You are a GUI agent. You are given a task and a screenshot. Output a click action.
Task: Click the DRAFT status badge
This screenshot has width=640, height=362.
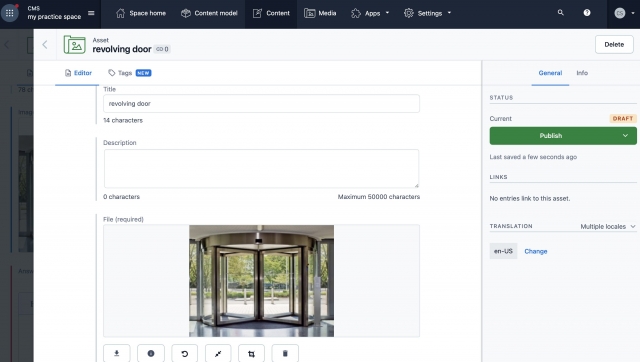pos(623,118)
